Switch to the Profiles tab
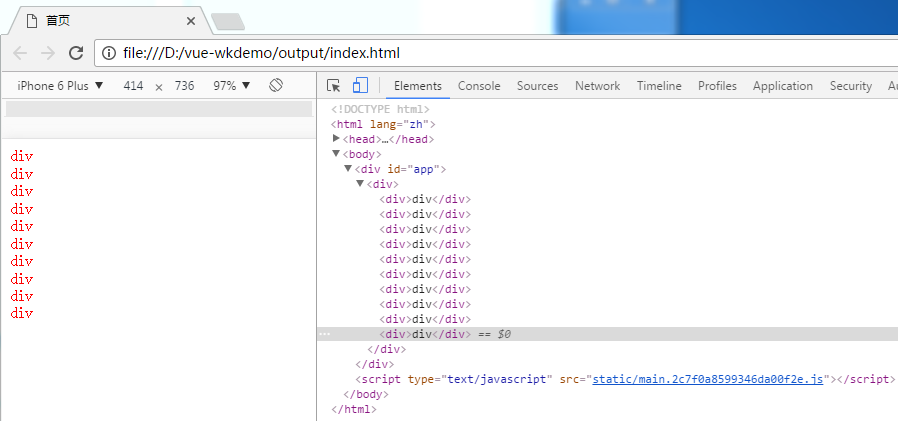 point(717,86)
